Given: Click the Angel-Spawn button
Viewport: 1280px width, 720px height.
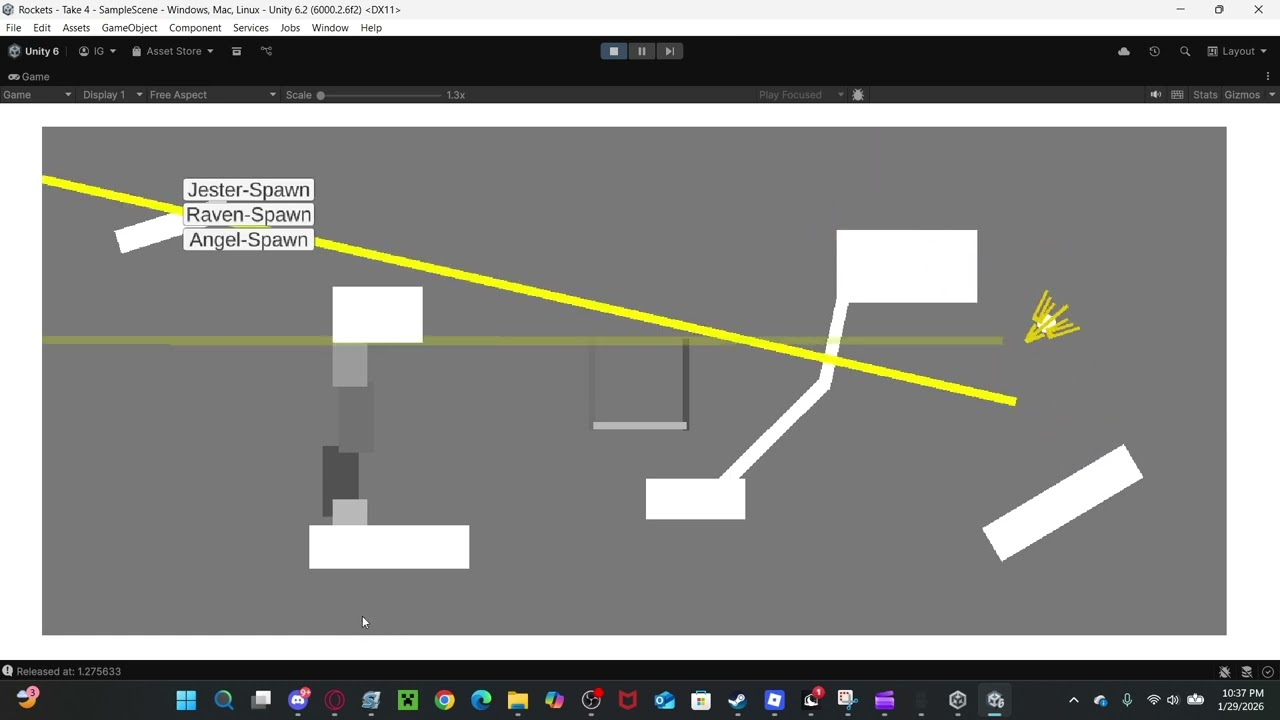Looking at the screenshot, I should [249, 240].
